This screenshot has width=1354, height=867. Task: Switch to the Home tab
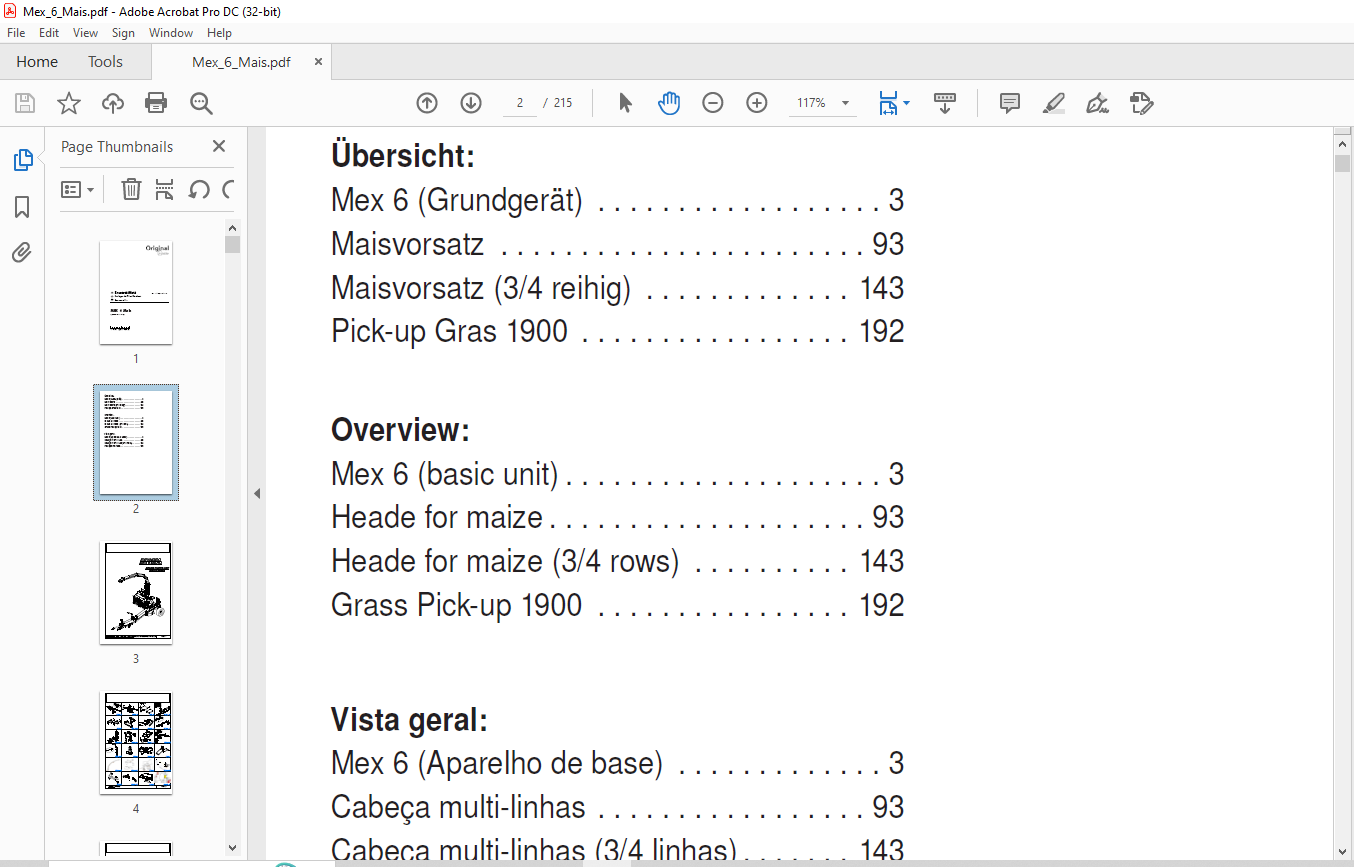point(37,62)
